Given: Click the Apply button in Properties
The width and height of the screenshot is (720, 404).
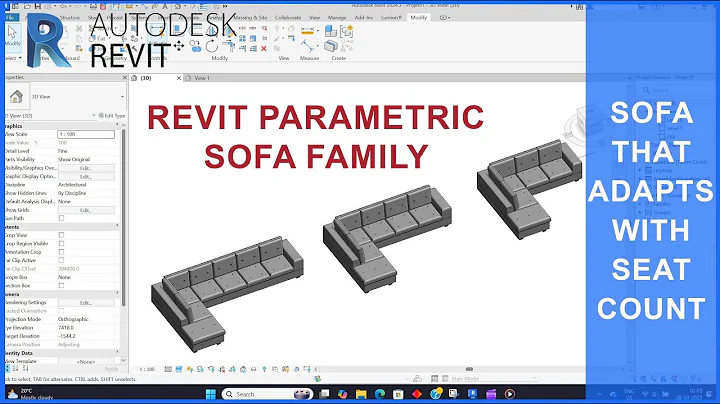Looking at the screenshot, I should click(111, 369).
